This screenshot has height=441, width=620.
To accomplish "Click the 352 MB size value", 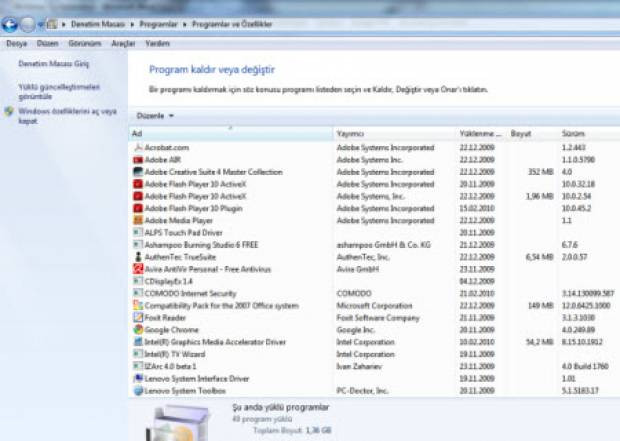I will point(541,172).
